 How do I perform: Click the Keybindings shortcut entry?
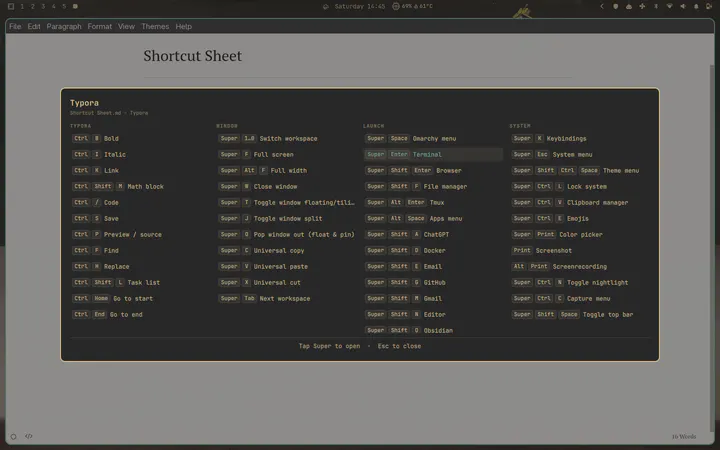549,139
